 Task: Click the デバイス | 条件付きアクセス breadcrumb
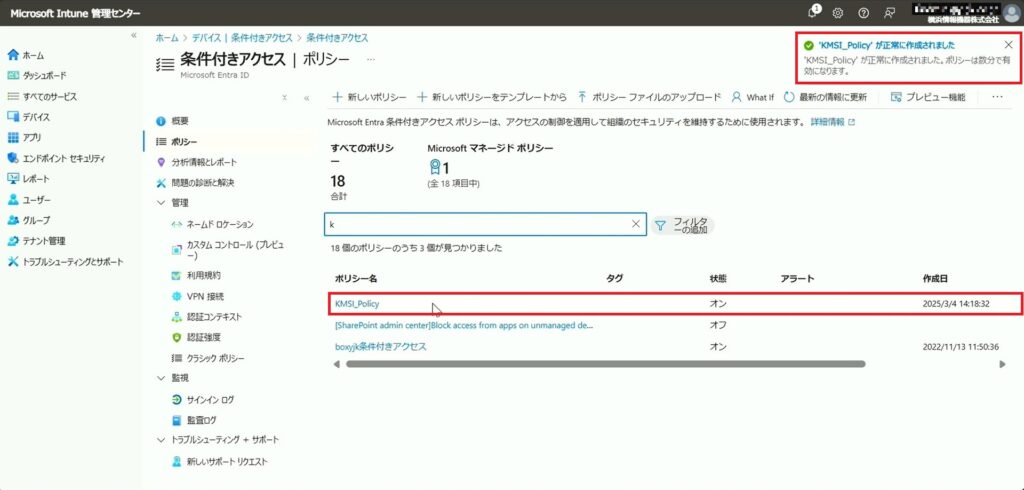242,38
